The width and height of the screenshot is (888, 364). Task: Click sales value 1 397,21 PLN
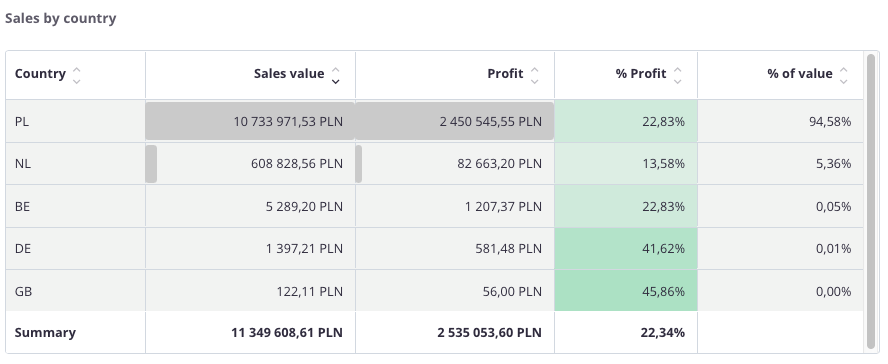304,249
